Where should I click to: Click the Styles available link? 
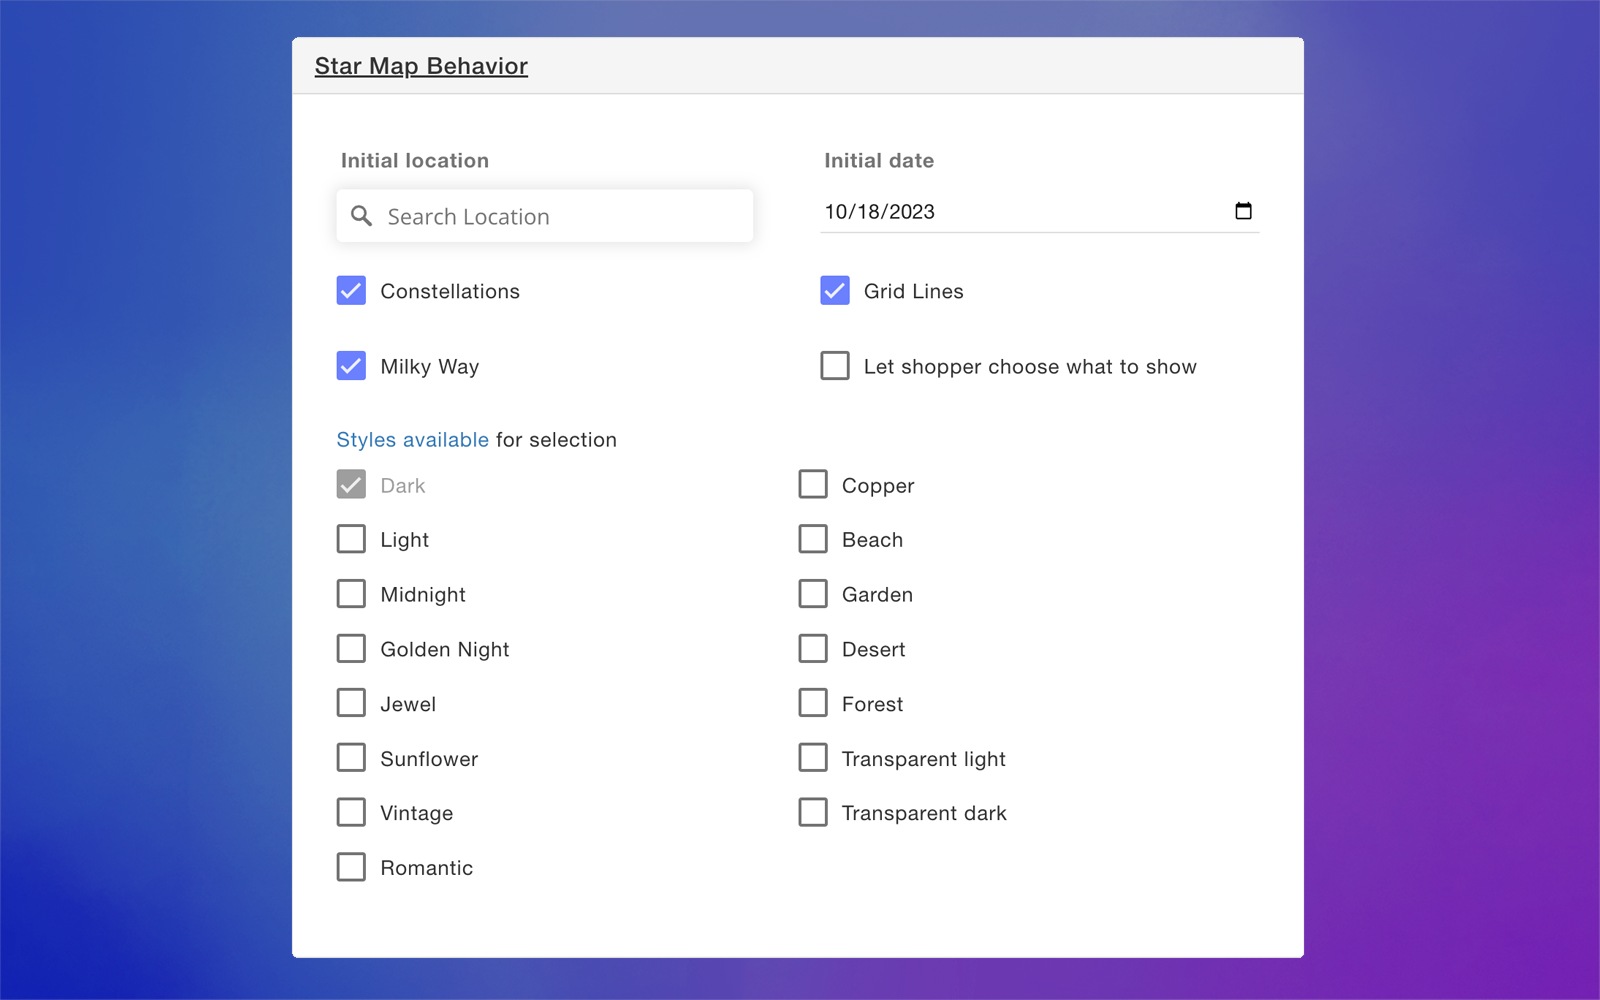pos(412,440)
